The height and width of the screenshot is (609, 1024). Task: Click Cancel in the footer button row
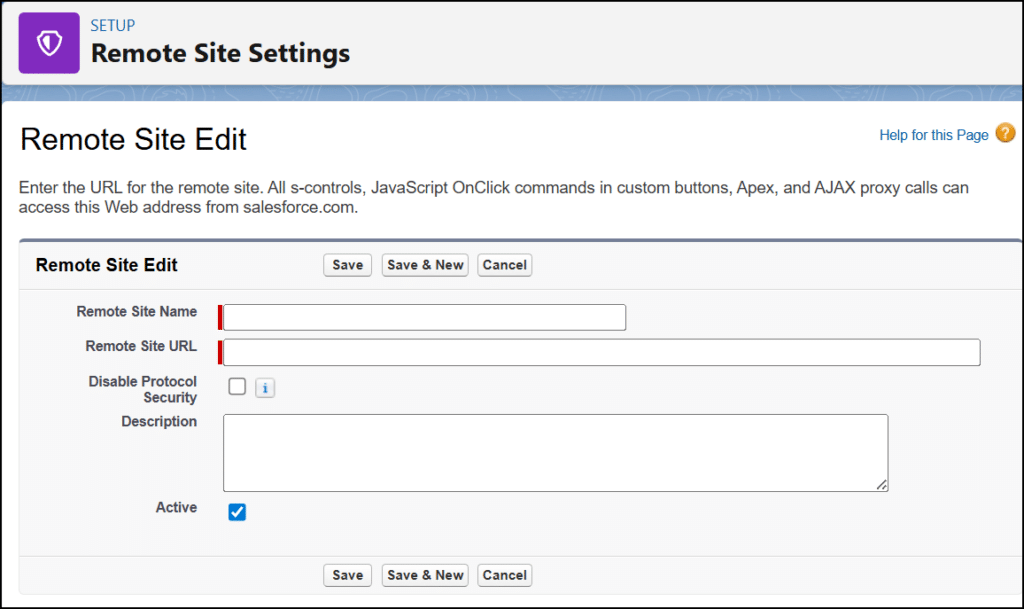(504, 575)
